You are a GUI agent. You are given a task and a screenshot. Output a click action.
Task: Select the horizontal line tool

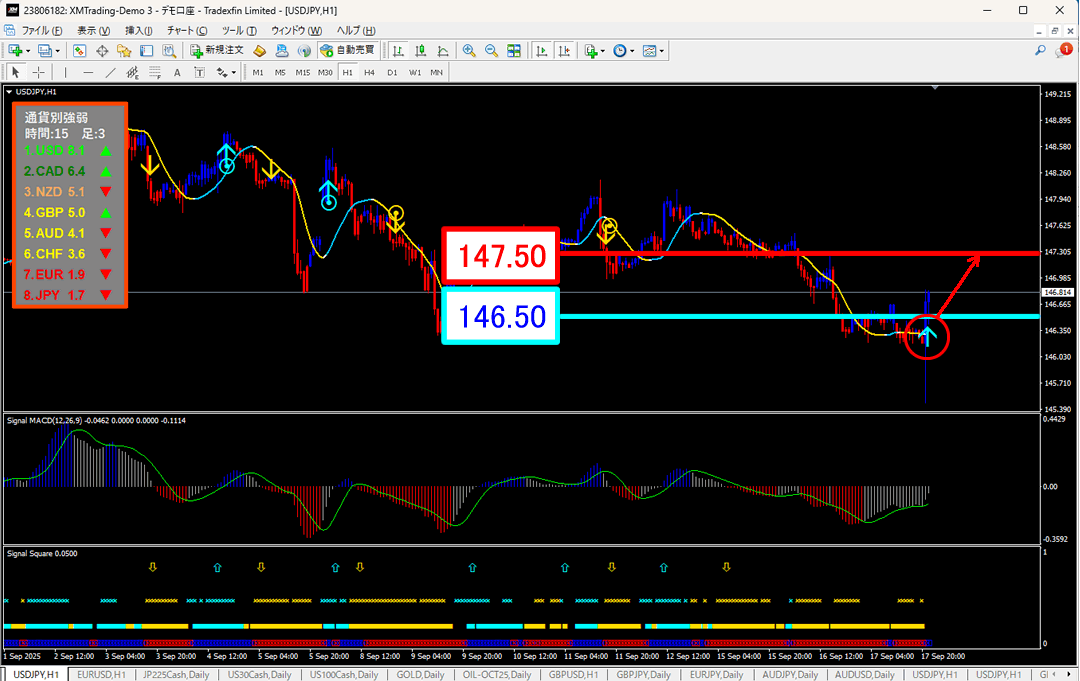click(88, 72)
